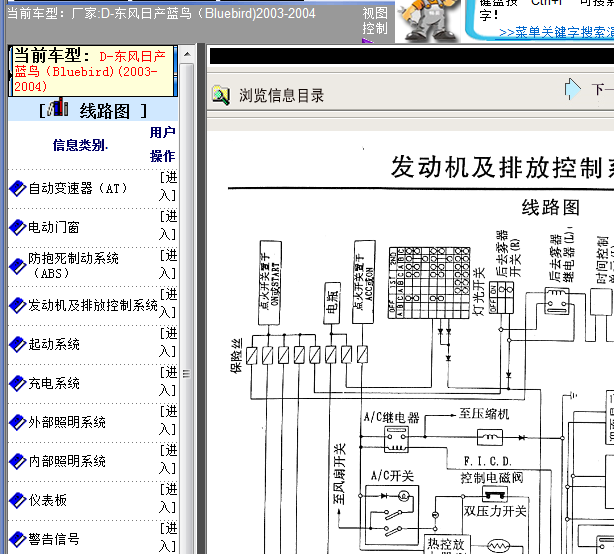Image resolution: width=614 pixels, height=554 pixels.
Task: Click the books icon in 线路图 header
Action: tap(58, 107)
